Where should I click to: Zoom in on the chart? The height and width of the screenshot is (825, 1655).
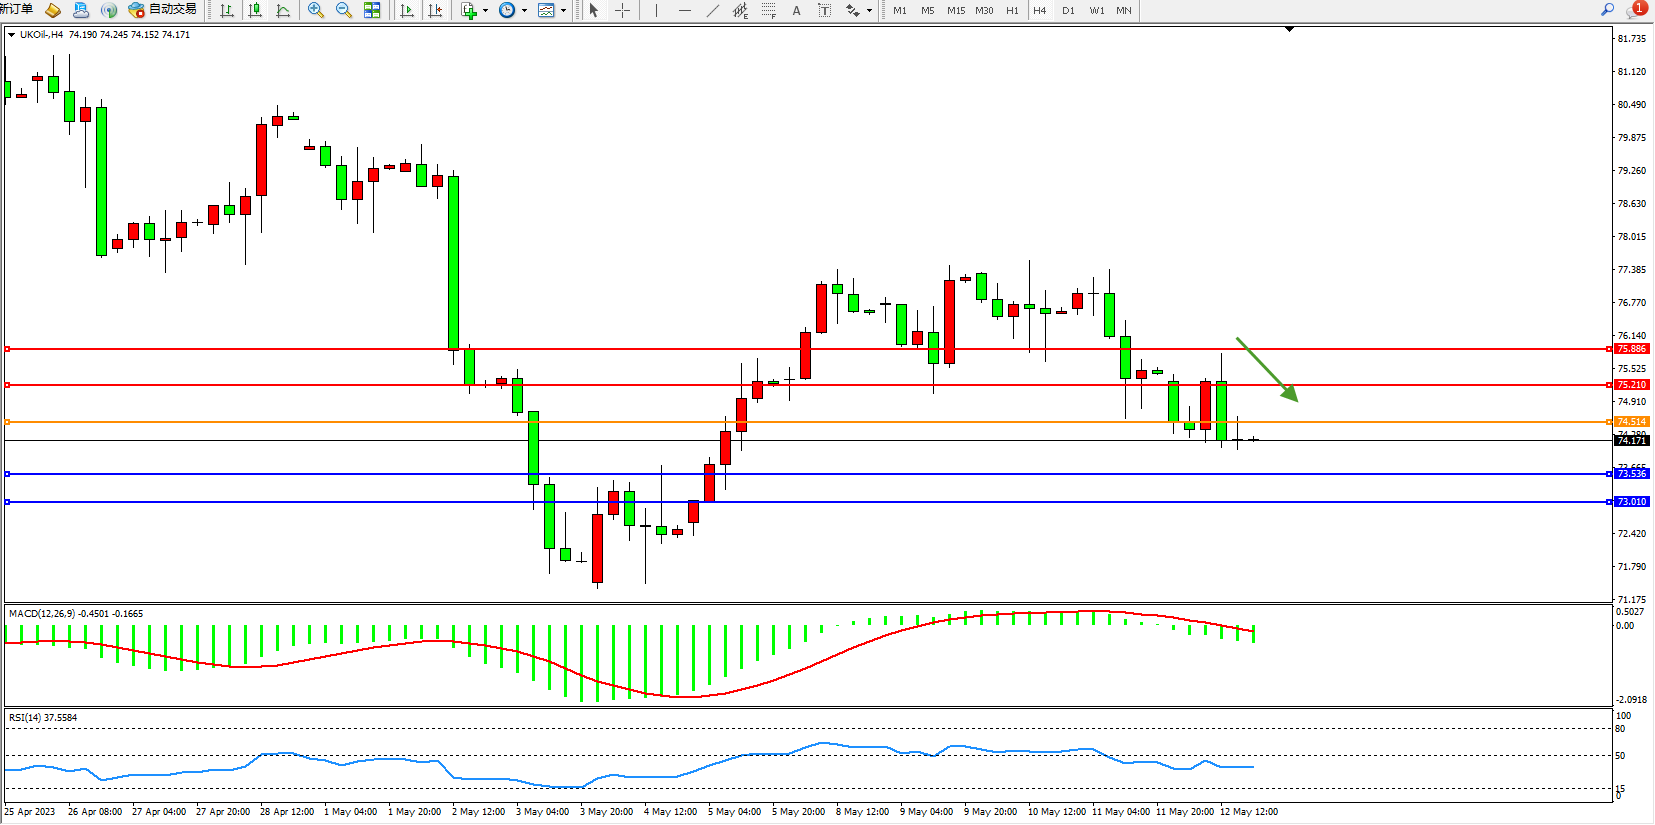[316, 10]
